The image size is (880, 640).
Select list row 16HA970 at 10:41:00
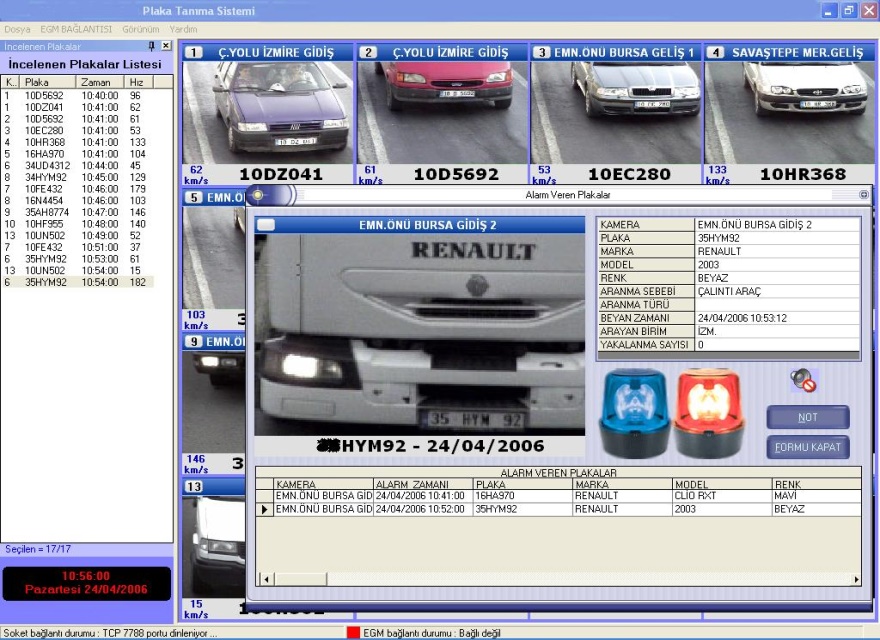[x=77, y=154]
